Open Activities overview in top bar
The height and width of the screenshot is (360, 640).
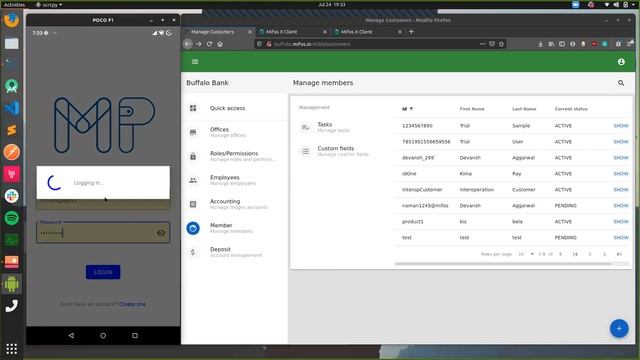14,4
